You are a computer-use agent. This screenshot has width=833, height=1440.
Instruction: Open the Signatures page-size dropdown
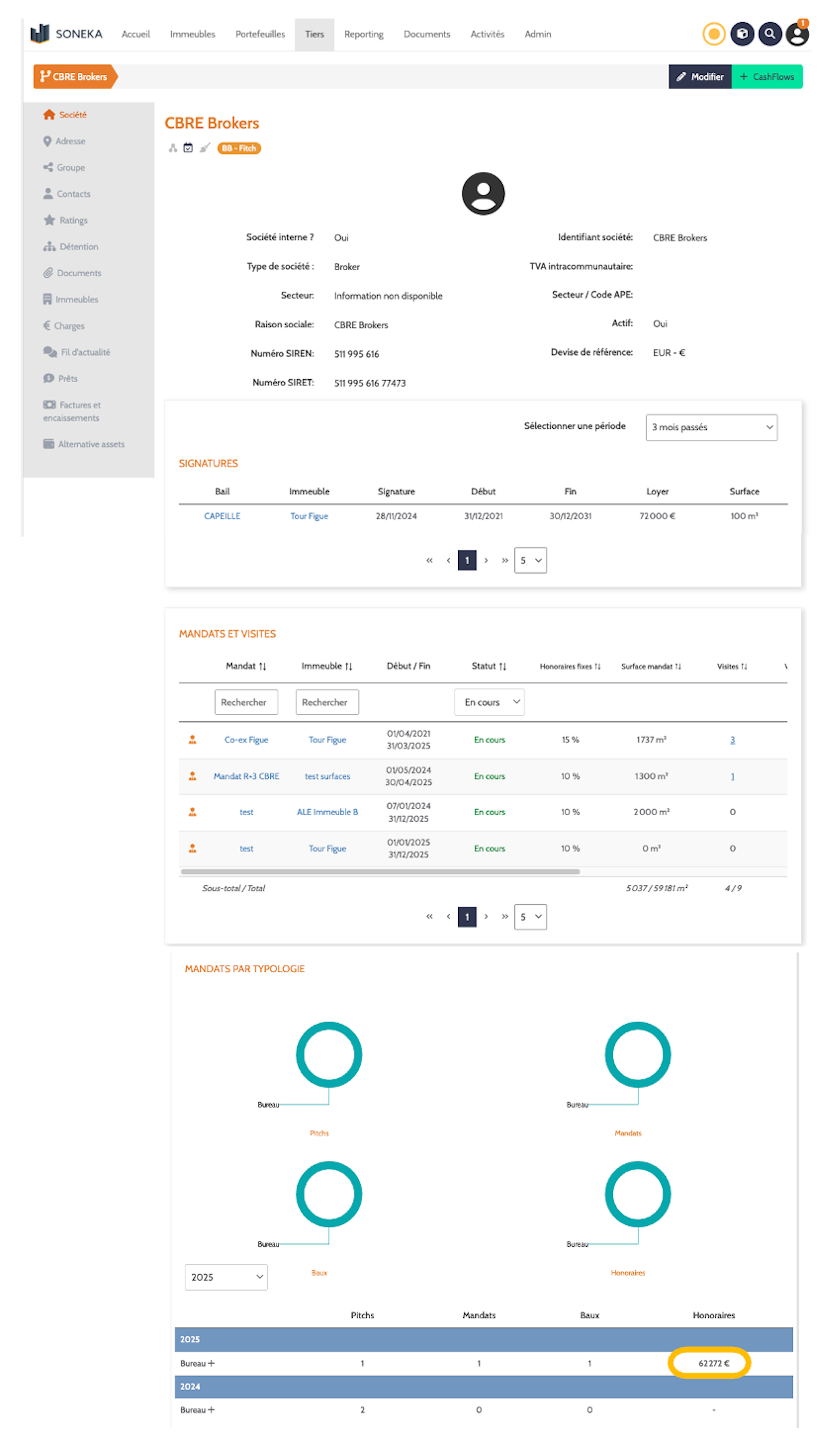(x=530, y=561)
